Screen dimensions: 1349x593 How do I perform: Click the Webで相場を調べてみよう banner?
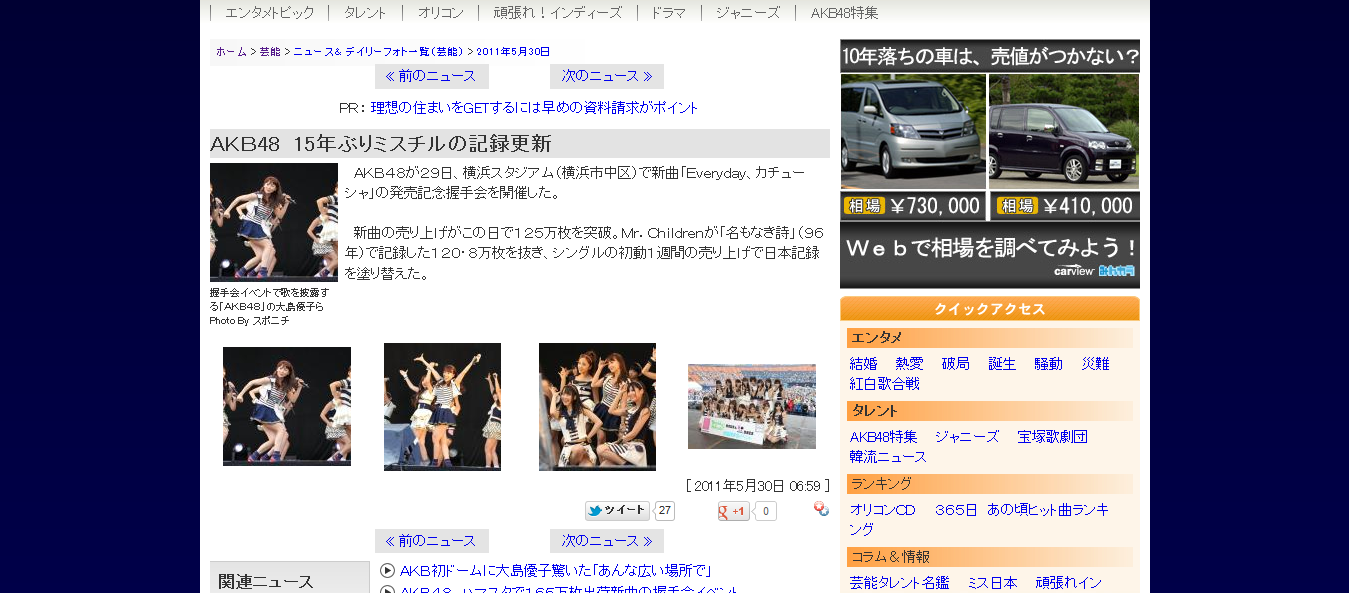point(990,255)
